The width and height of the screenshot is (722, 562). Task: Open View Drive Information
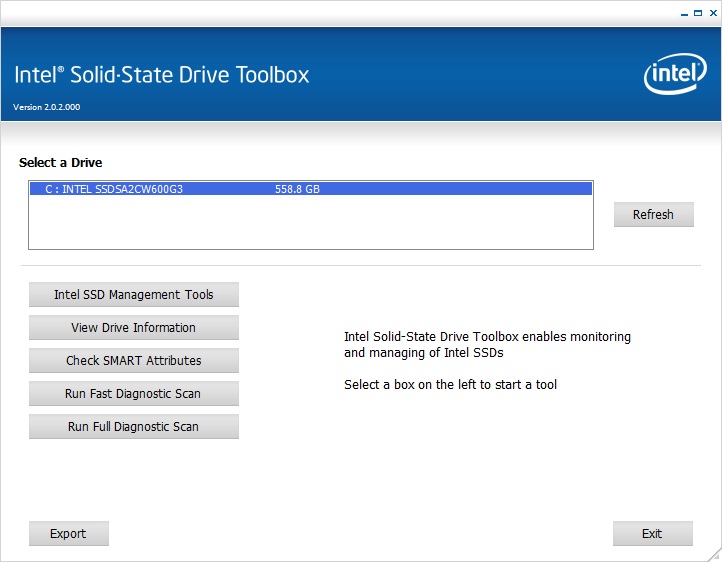pos(134,328)
